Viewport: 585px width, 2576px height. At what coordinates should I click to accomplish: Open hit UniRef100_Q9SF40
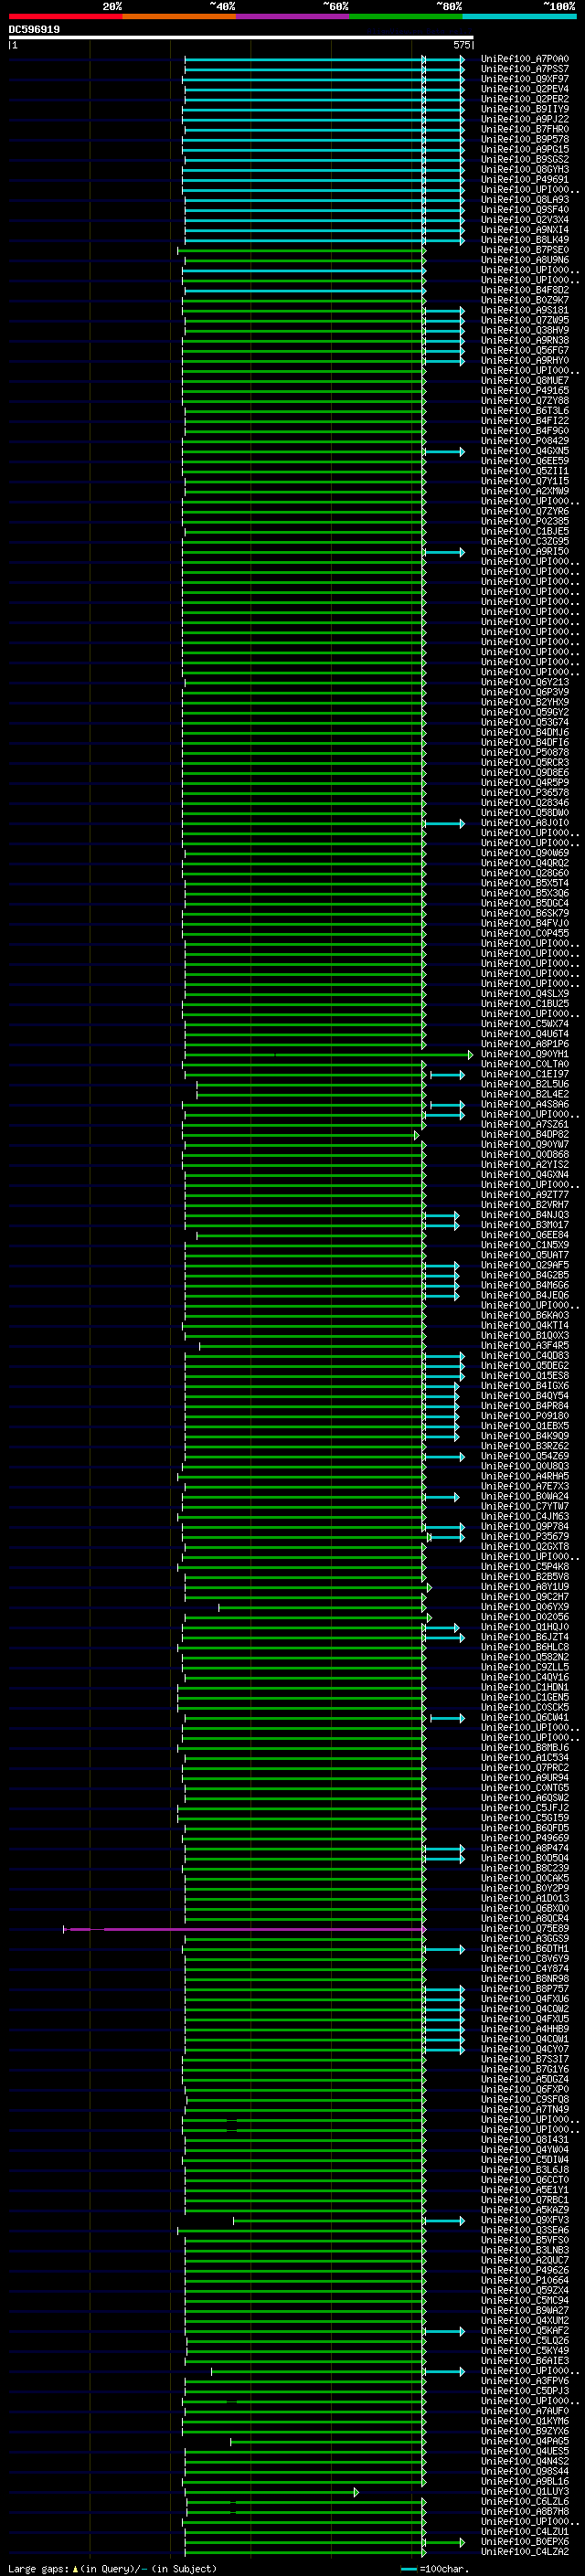pyautogui.click(x=525, y=209)
